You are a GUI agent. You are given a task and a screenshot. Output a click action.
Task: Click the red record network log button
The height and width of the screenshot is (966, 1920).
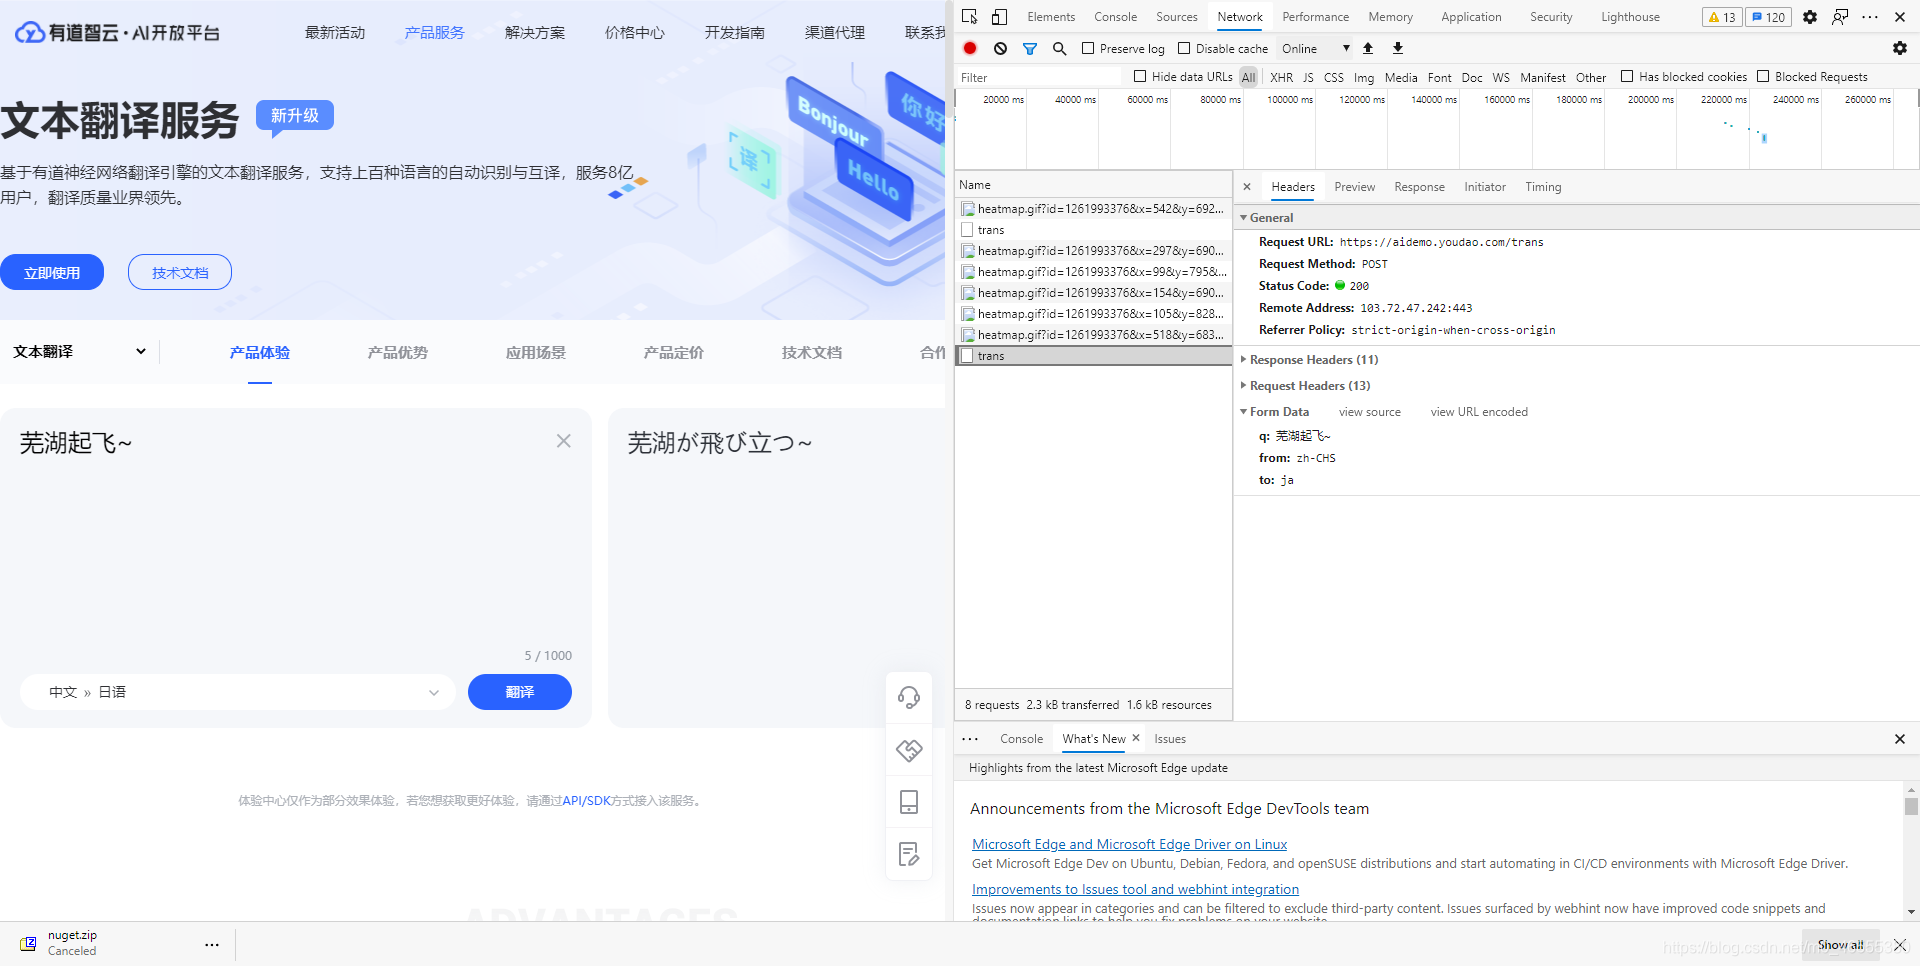970,48
